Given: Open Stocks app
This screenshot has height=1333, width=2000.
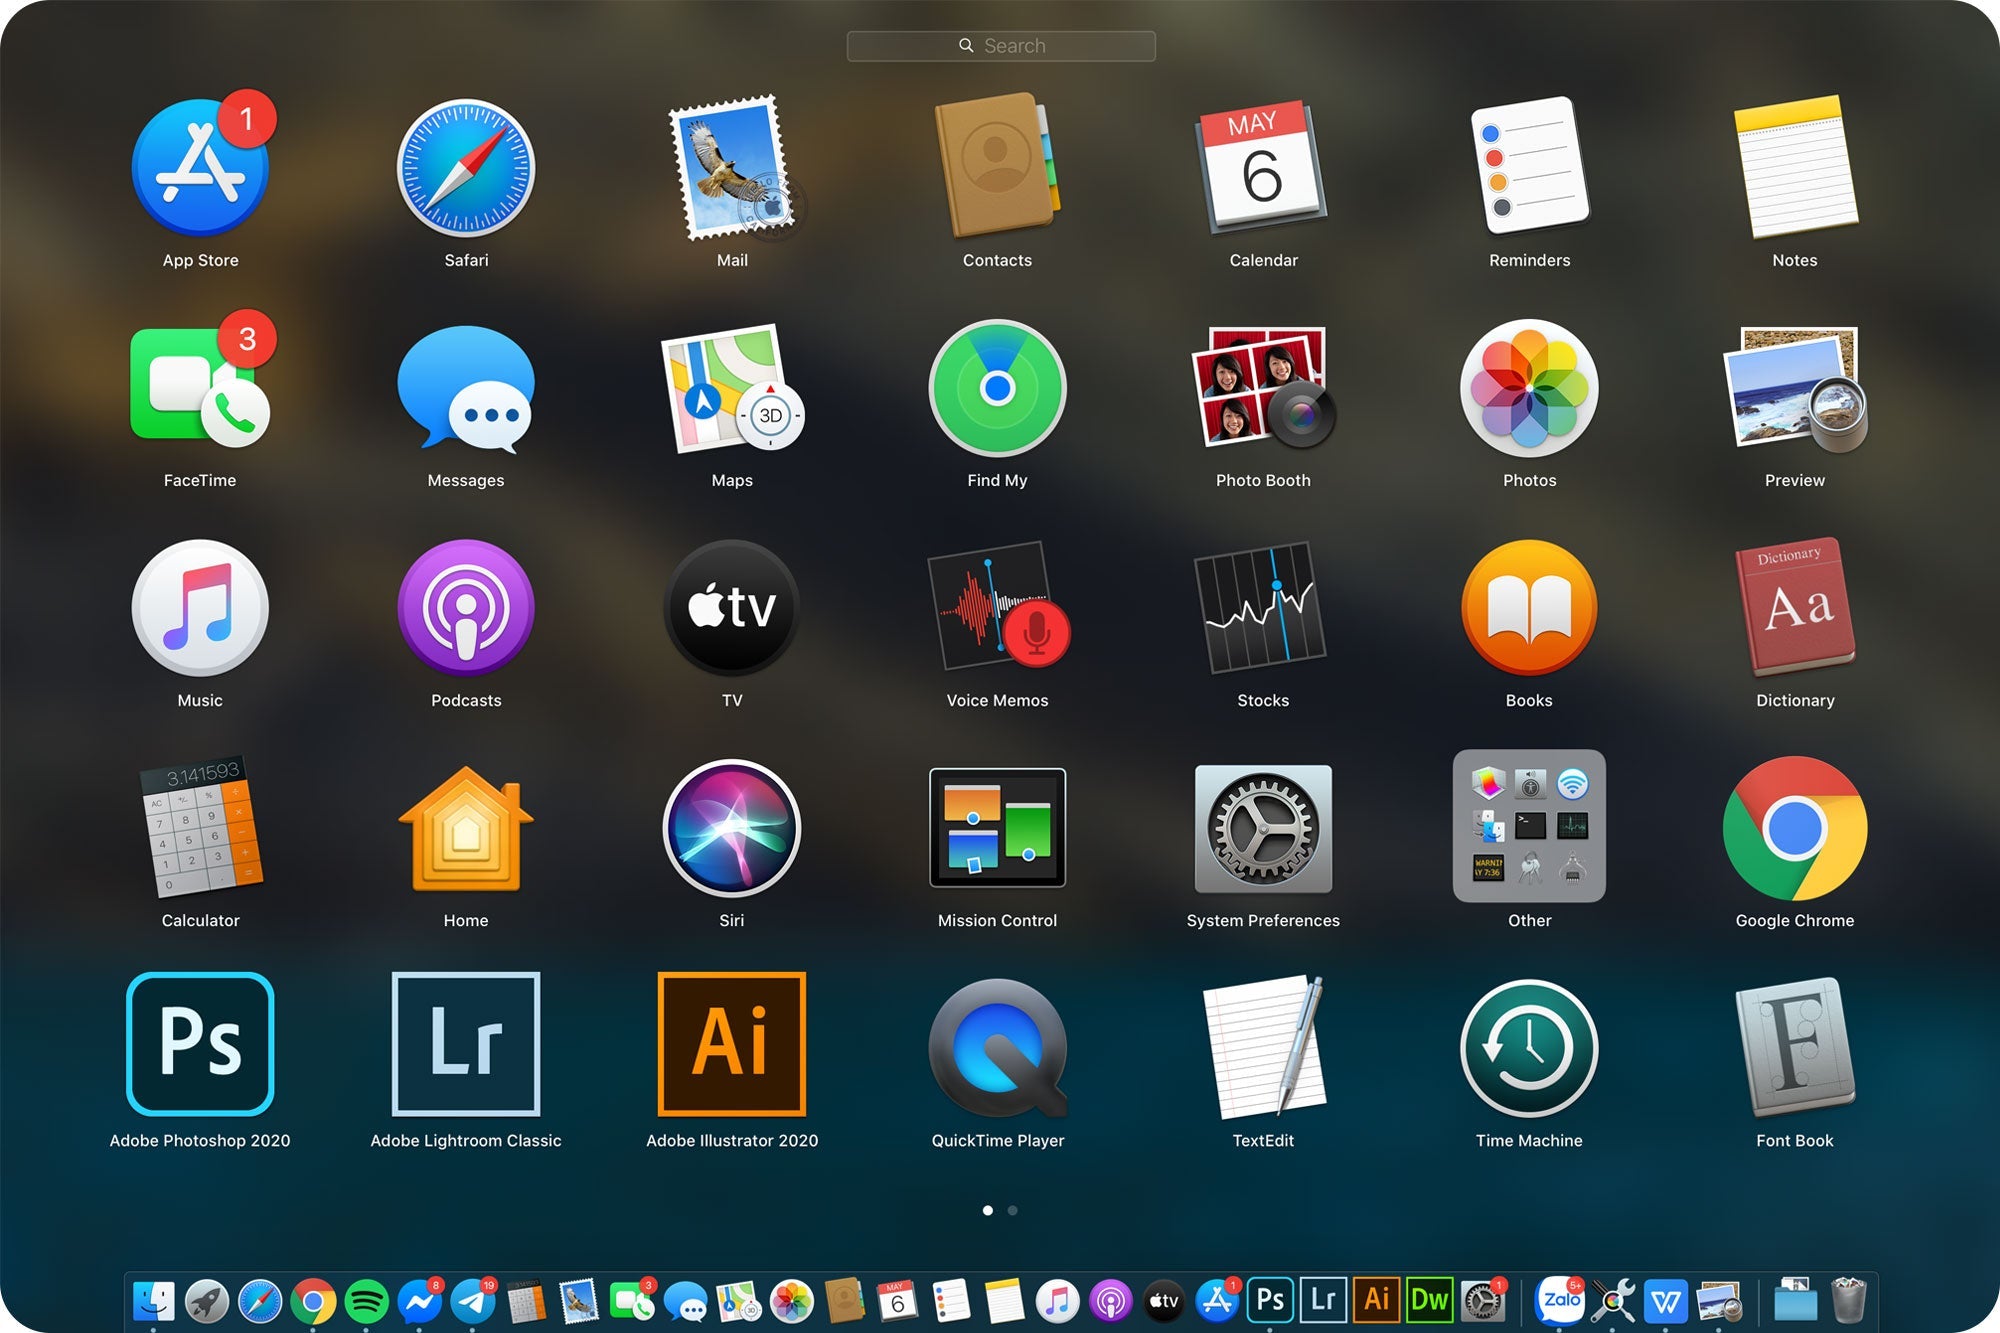Looking at the screenshot, I should [1263, 608].
